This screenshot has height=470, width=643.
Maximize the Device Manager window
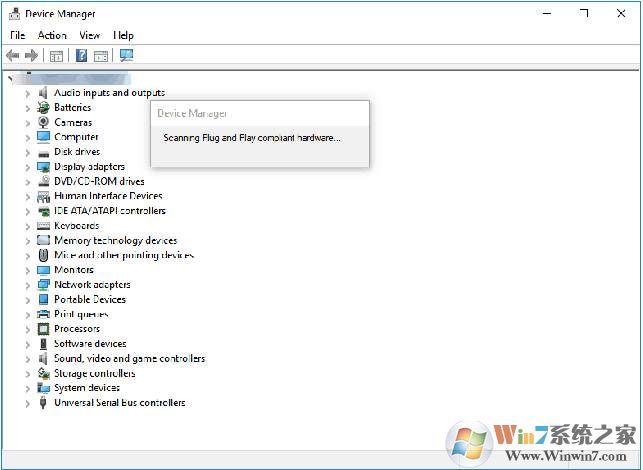click(x=584, y=14)
